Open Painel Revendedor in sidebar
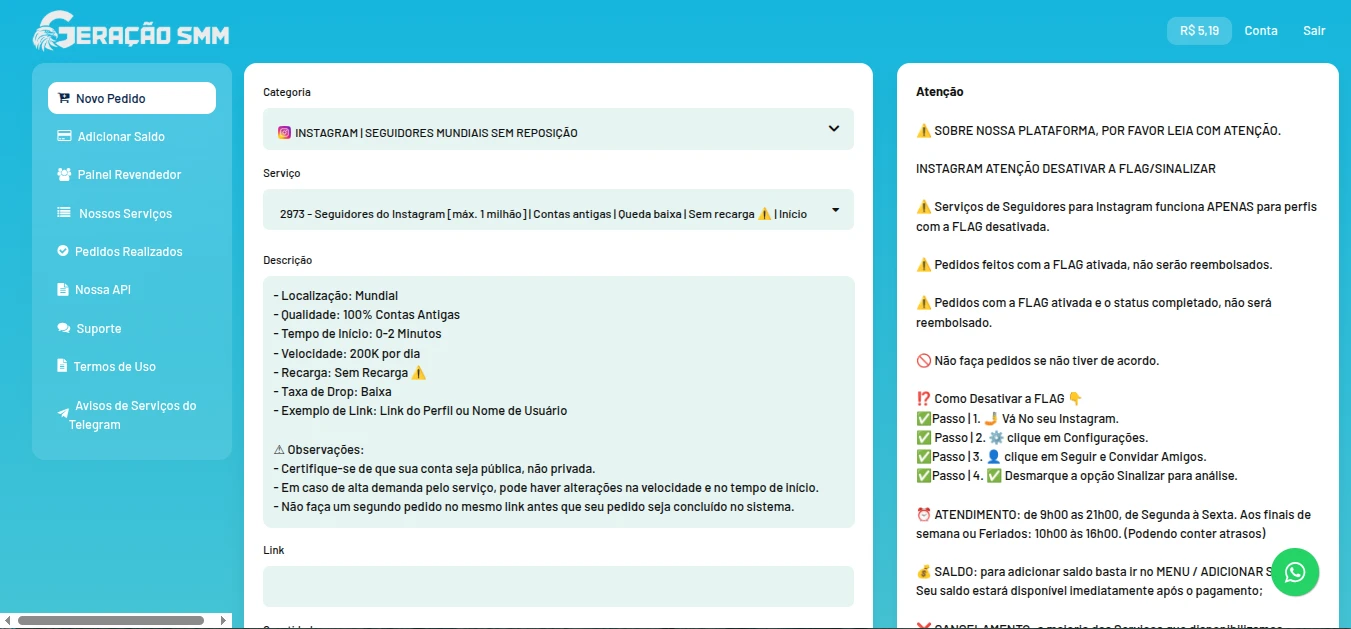This screenshot has width=1351, height=629. (x=129, y=174)
